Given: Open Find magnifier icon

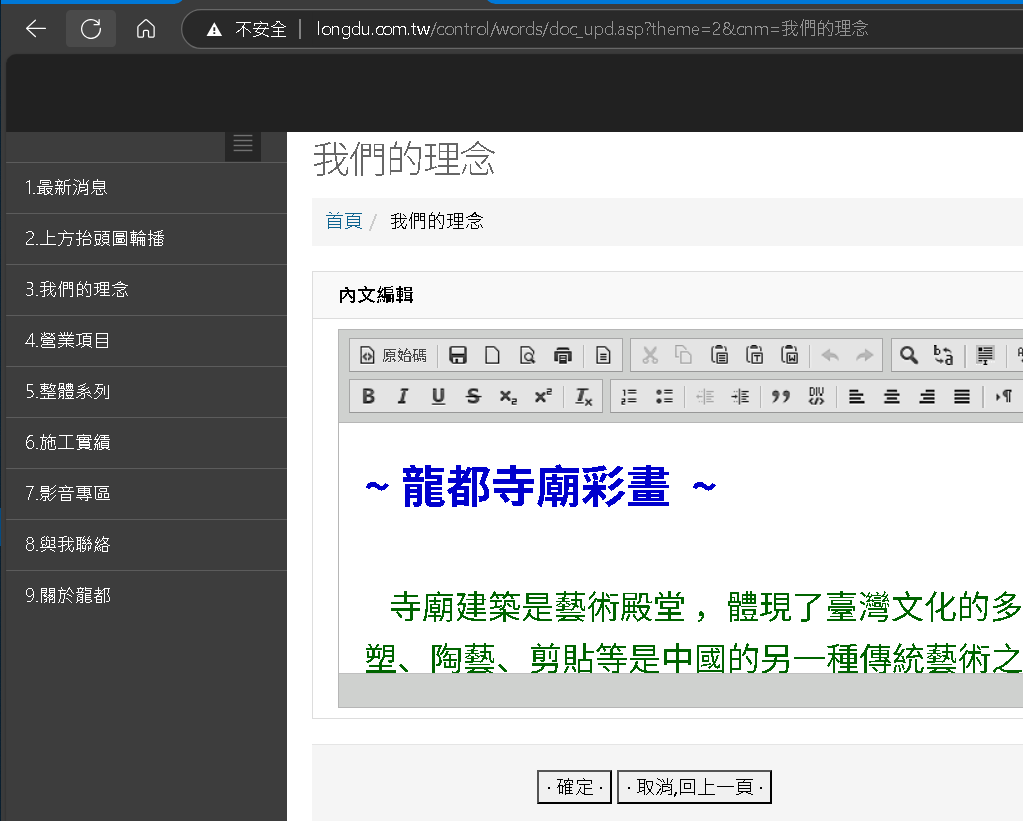Looking at the screenshot, I should [909, 355].
